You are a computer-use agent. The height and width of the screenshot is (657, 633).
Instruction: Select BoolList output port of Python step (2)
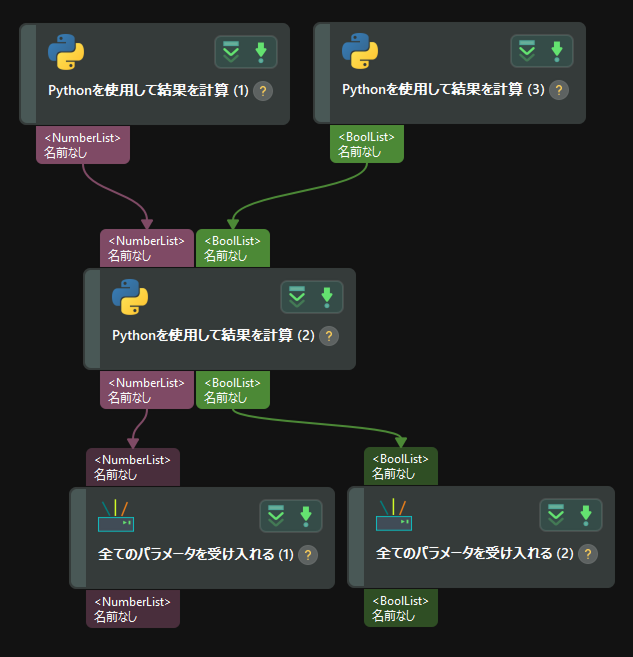click(233, 390)
